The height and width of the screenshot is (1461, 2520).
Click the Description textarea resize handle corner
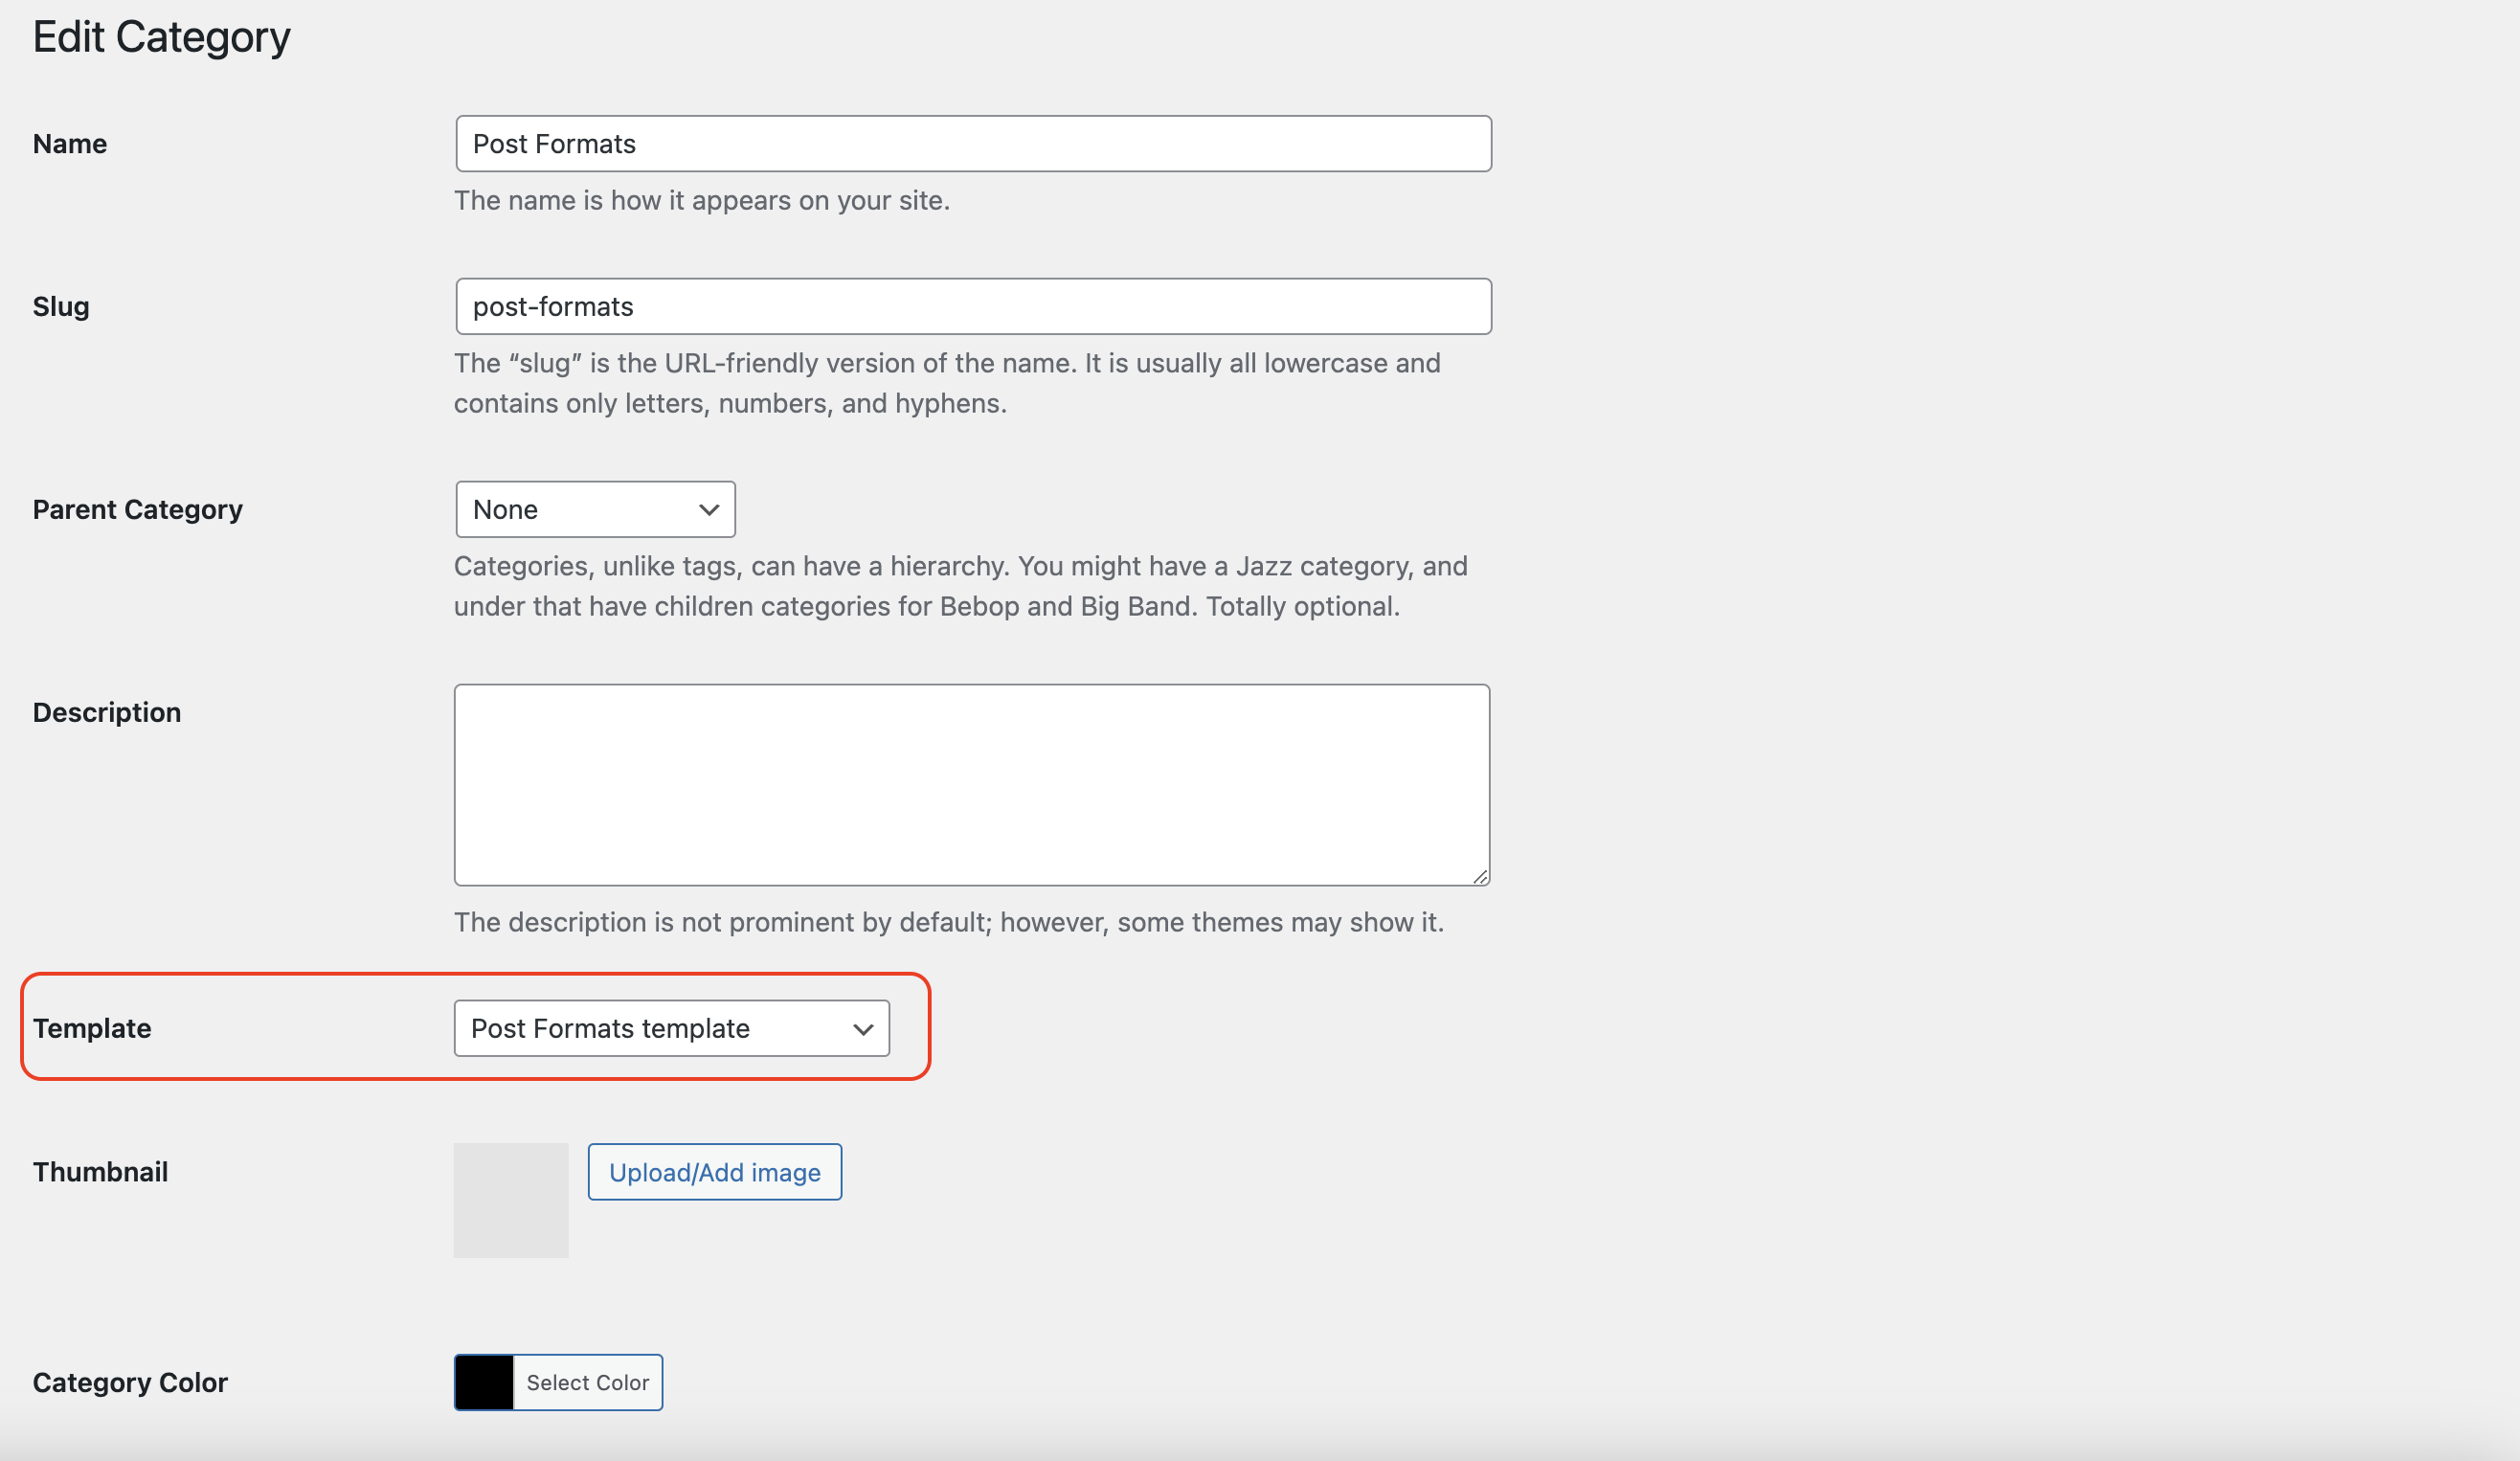(1480, 876)
